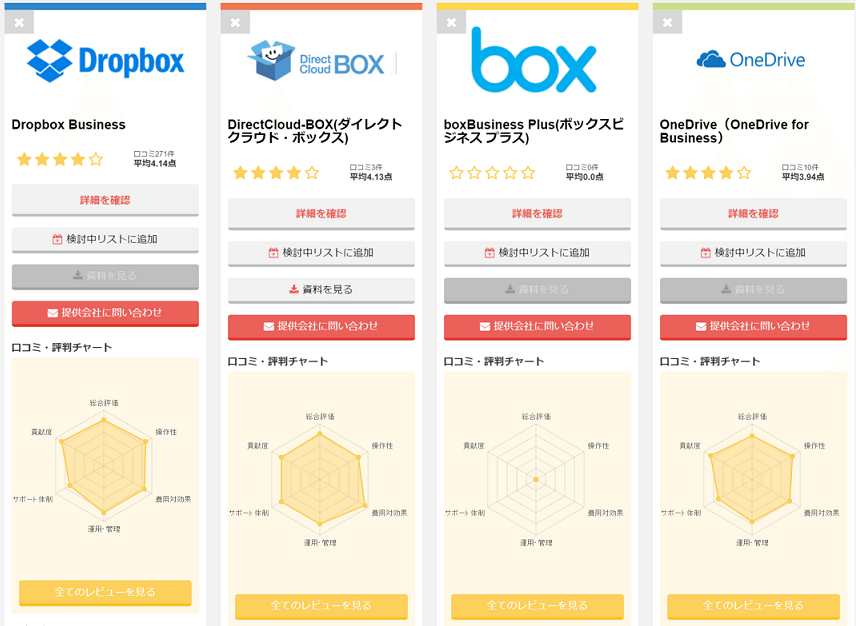Click 資料を見る for DirectCloud-BOX

pos(321,290)
